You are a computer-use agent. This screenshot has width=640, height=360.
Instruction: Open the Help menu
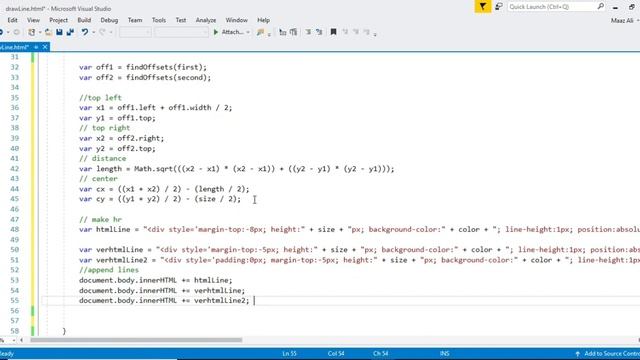pos(263,20)
